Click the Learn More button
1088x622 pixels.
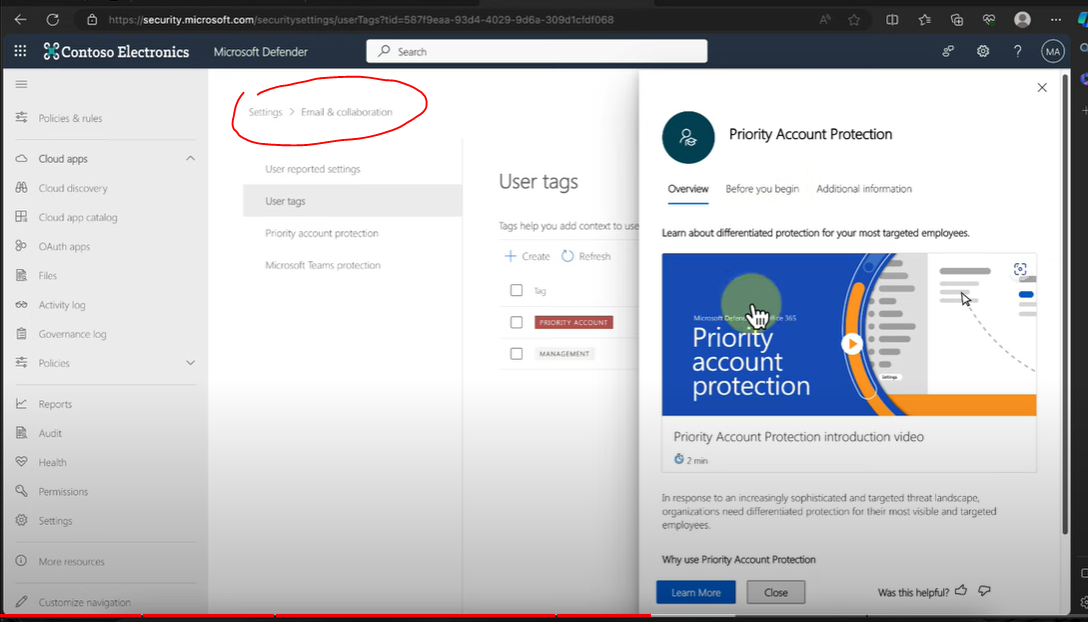[695, 592]
